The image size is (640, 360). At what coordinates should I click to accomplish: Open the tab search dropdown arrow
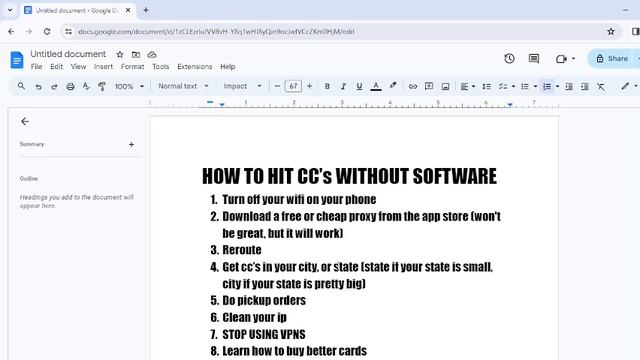coord(10,10)
